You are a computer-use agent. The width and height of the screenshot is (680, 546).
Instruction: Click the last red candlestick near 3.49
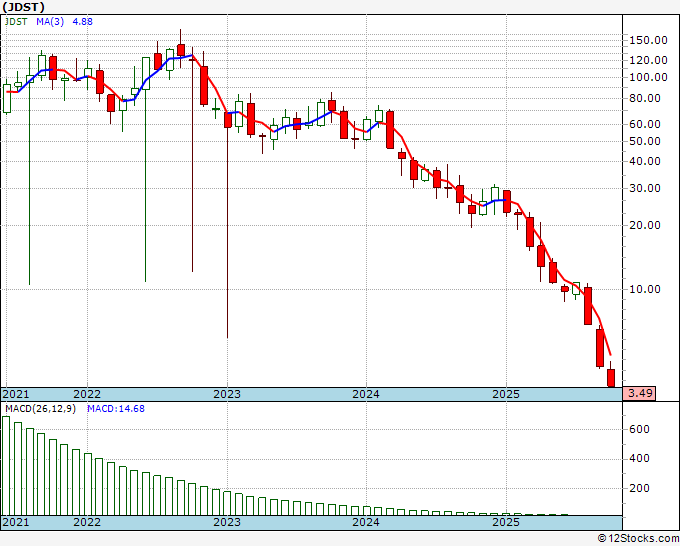point(611,378)
